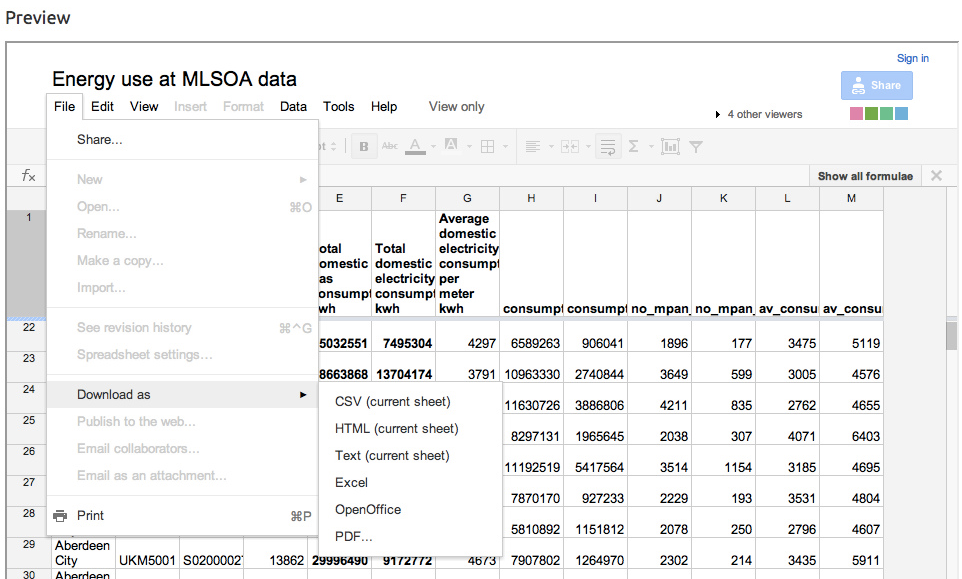Viewport: 962px width, 579px height.
Task: Open the functions dropdown arrow
Action: point(651,147)
